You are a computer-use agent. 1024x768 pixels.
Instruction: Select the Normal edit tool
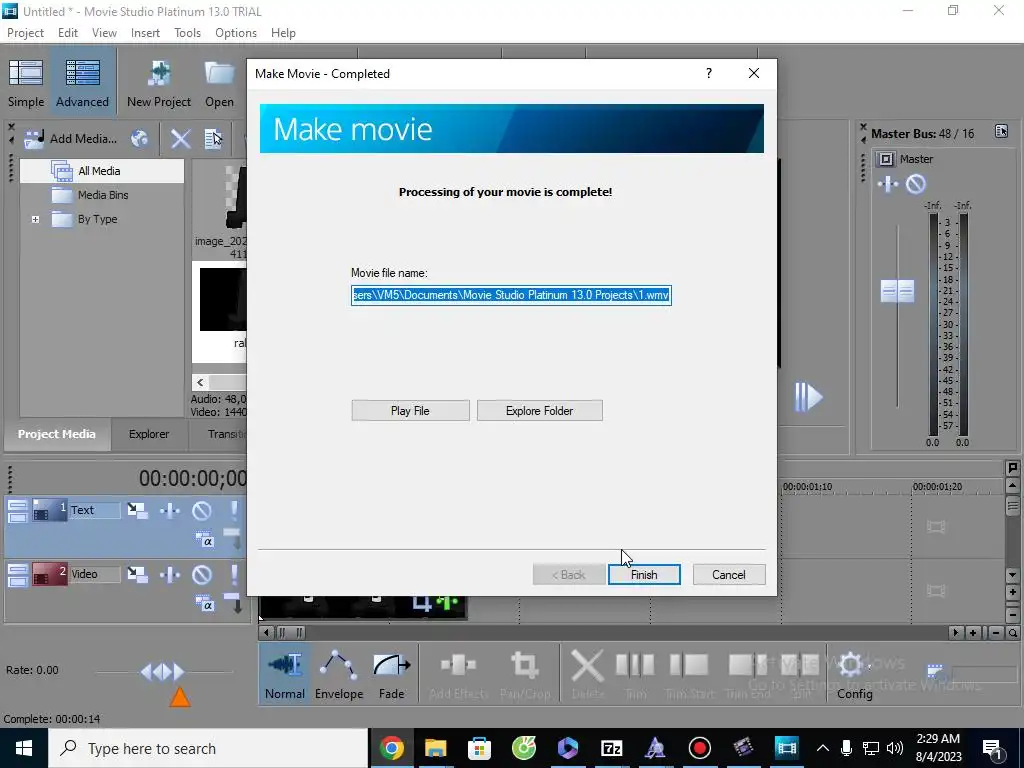click(285, 675)
